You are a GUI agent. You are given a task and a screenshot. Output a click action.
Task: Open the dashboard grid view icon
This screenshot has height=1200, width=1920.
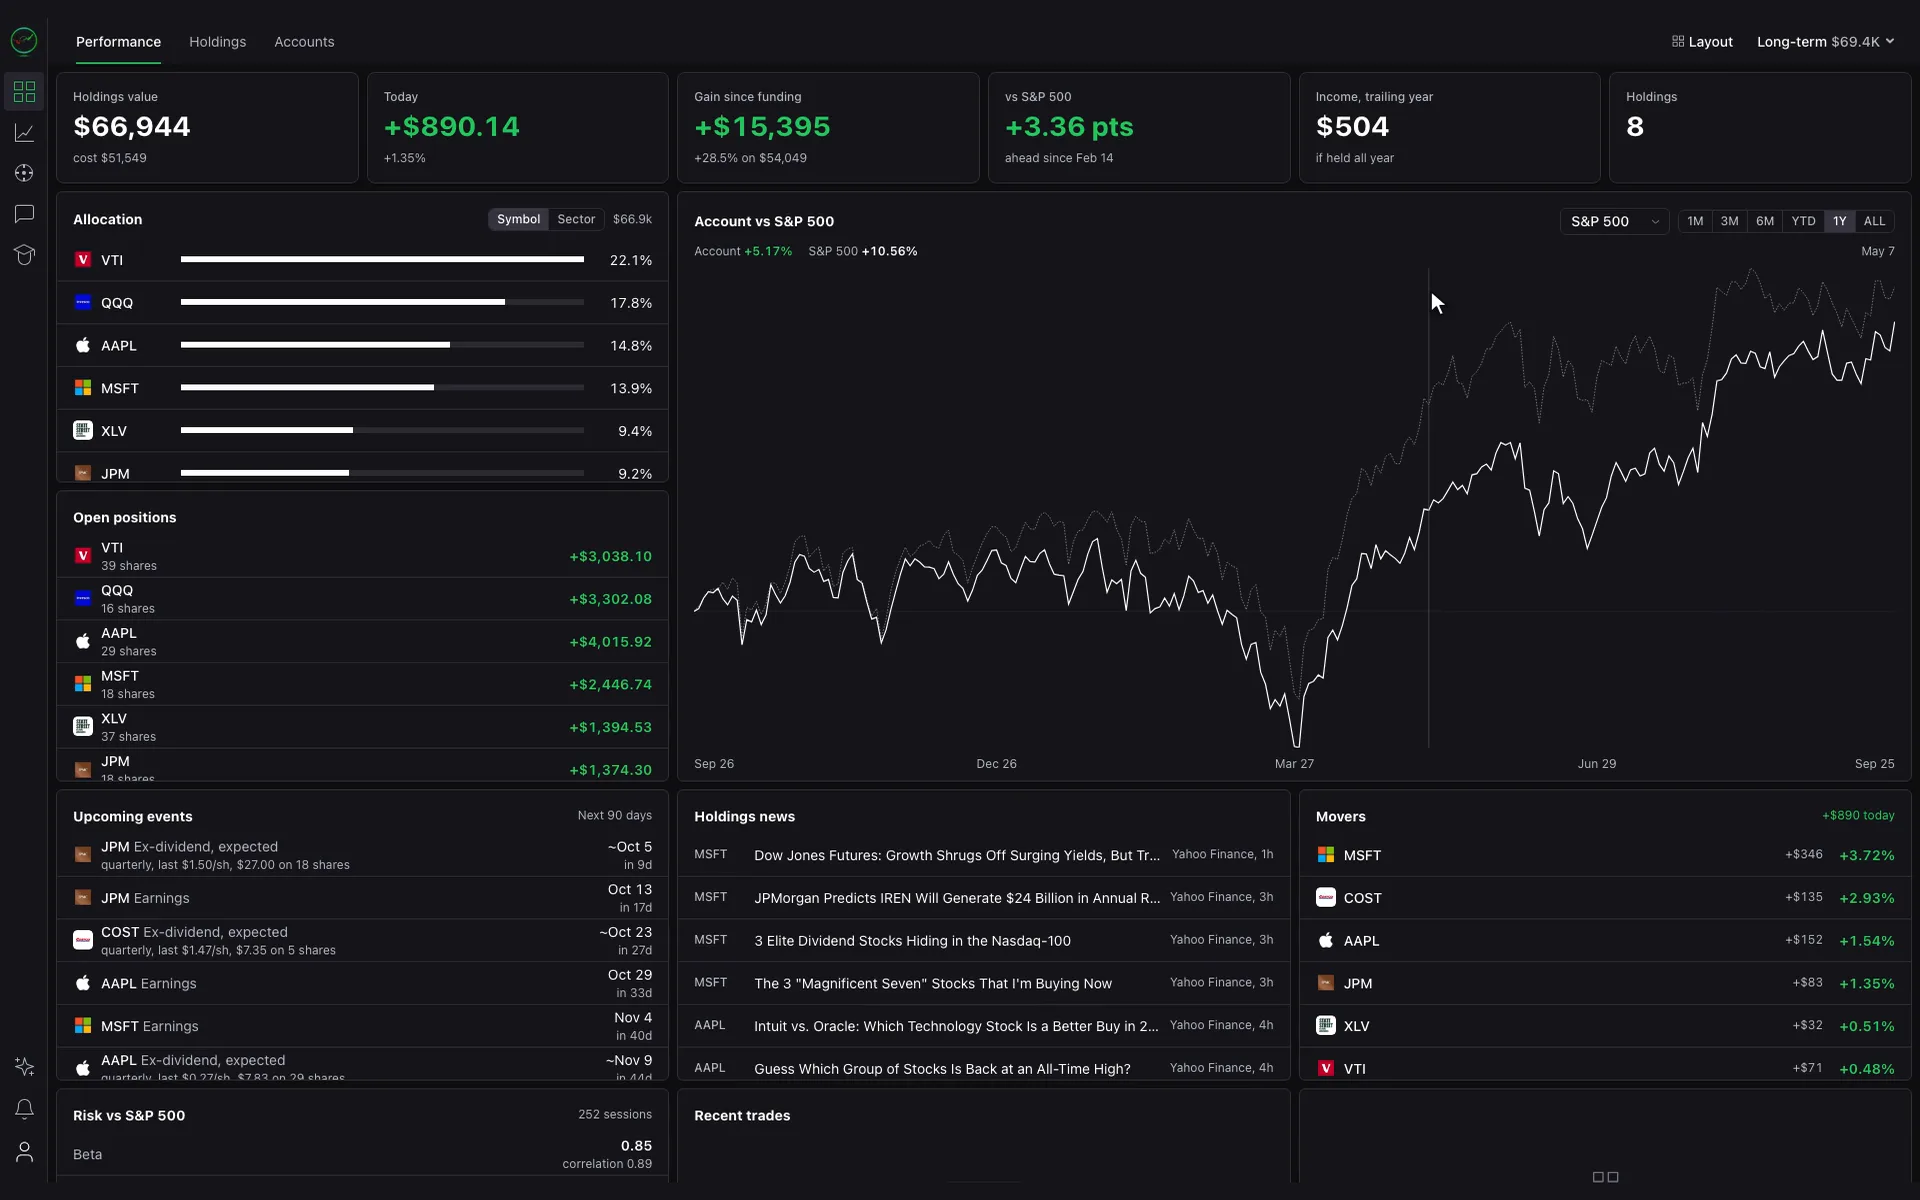point(24,92)
